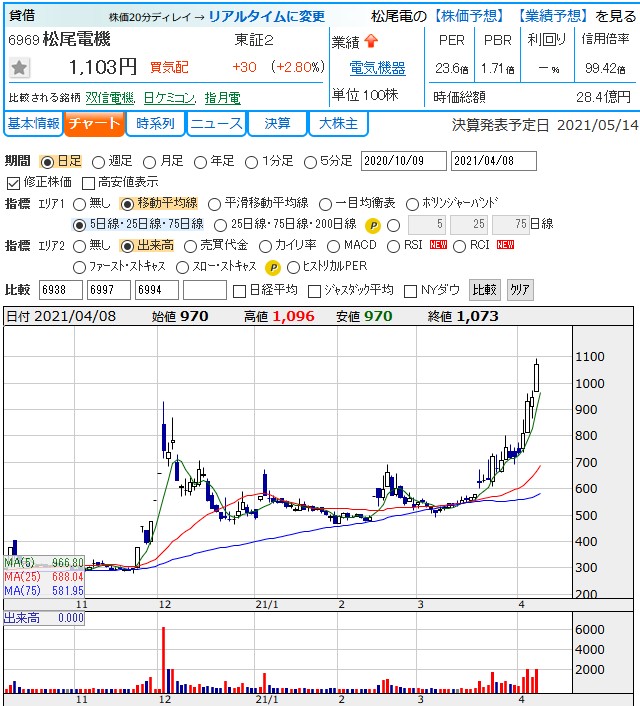Select the 日足 period radio button
This screenshot has height=706, width=640.
coord(47,162)
